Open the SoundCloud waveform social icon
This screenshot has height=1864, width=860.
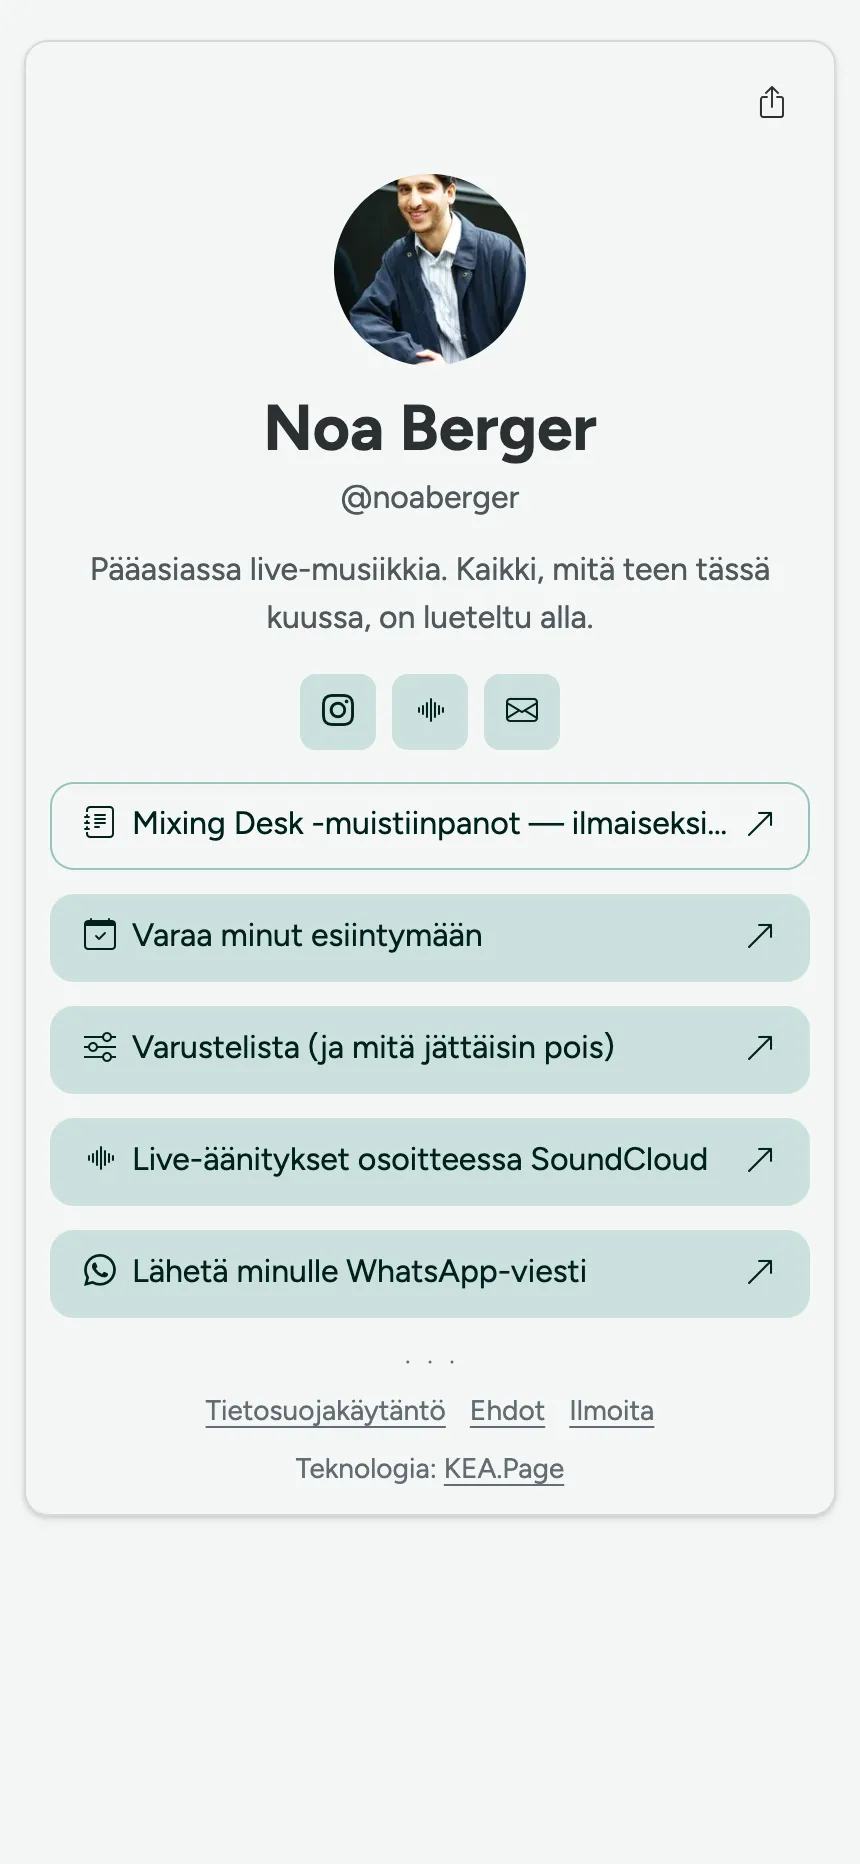430,711
